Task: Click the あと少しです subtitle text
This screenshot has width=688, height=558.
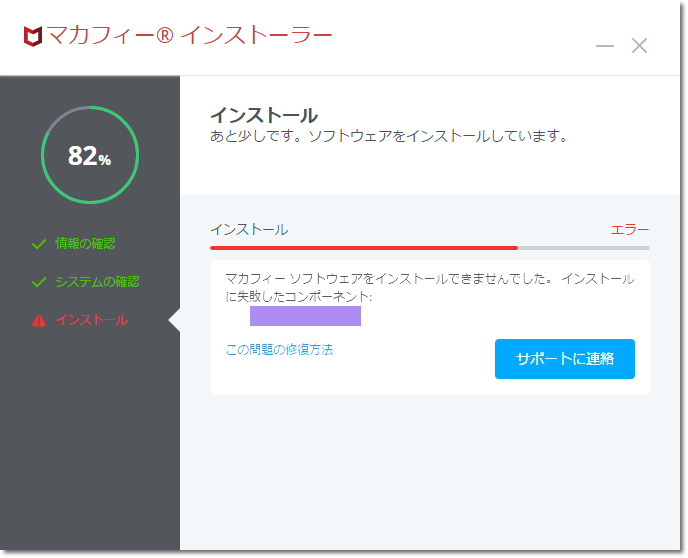Action: [x=389, y=136]
